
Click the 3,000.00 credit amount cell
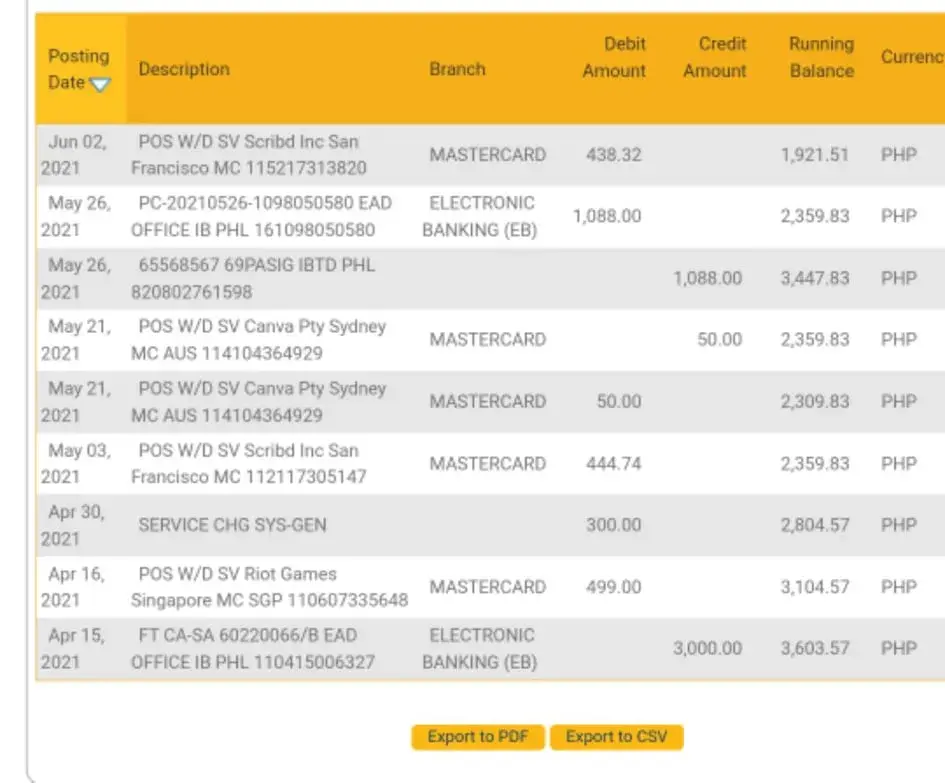pos(707,648)
